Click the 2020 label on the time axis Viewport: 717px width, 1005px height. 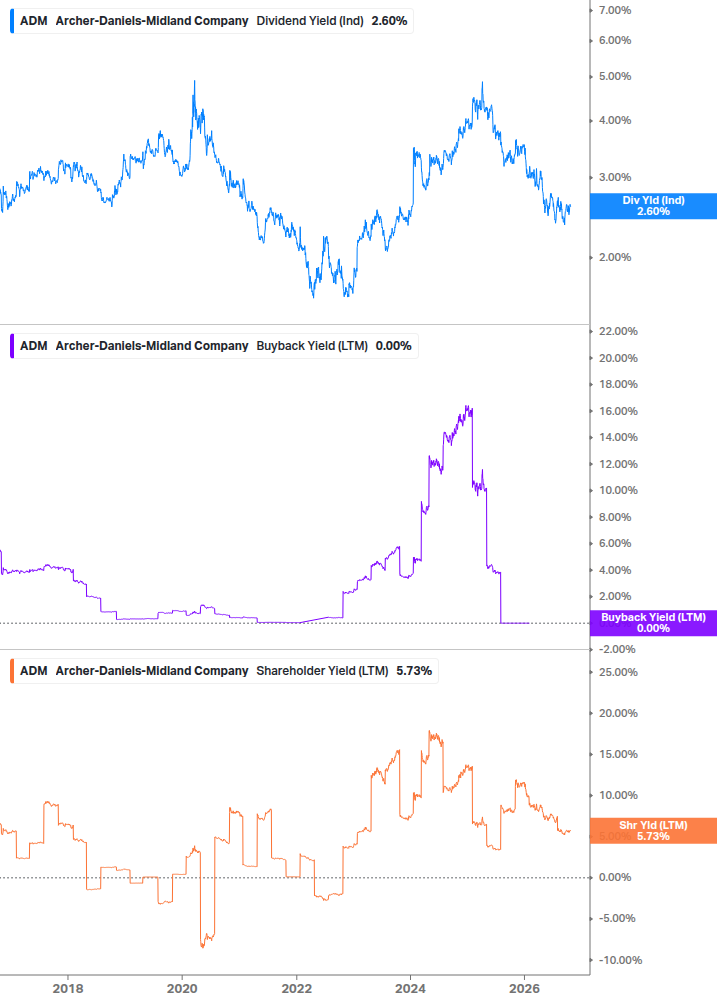[182, 989]
